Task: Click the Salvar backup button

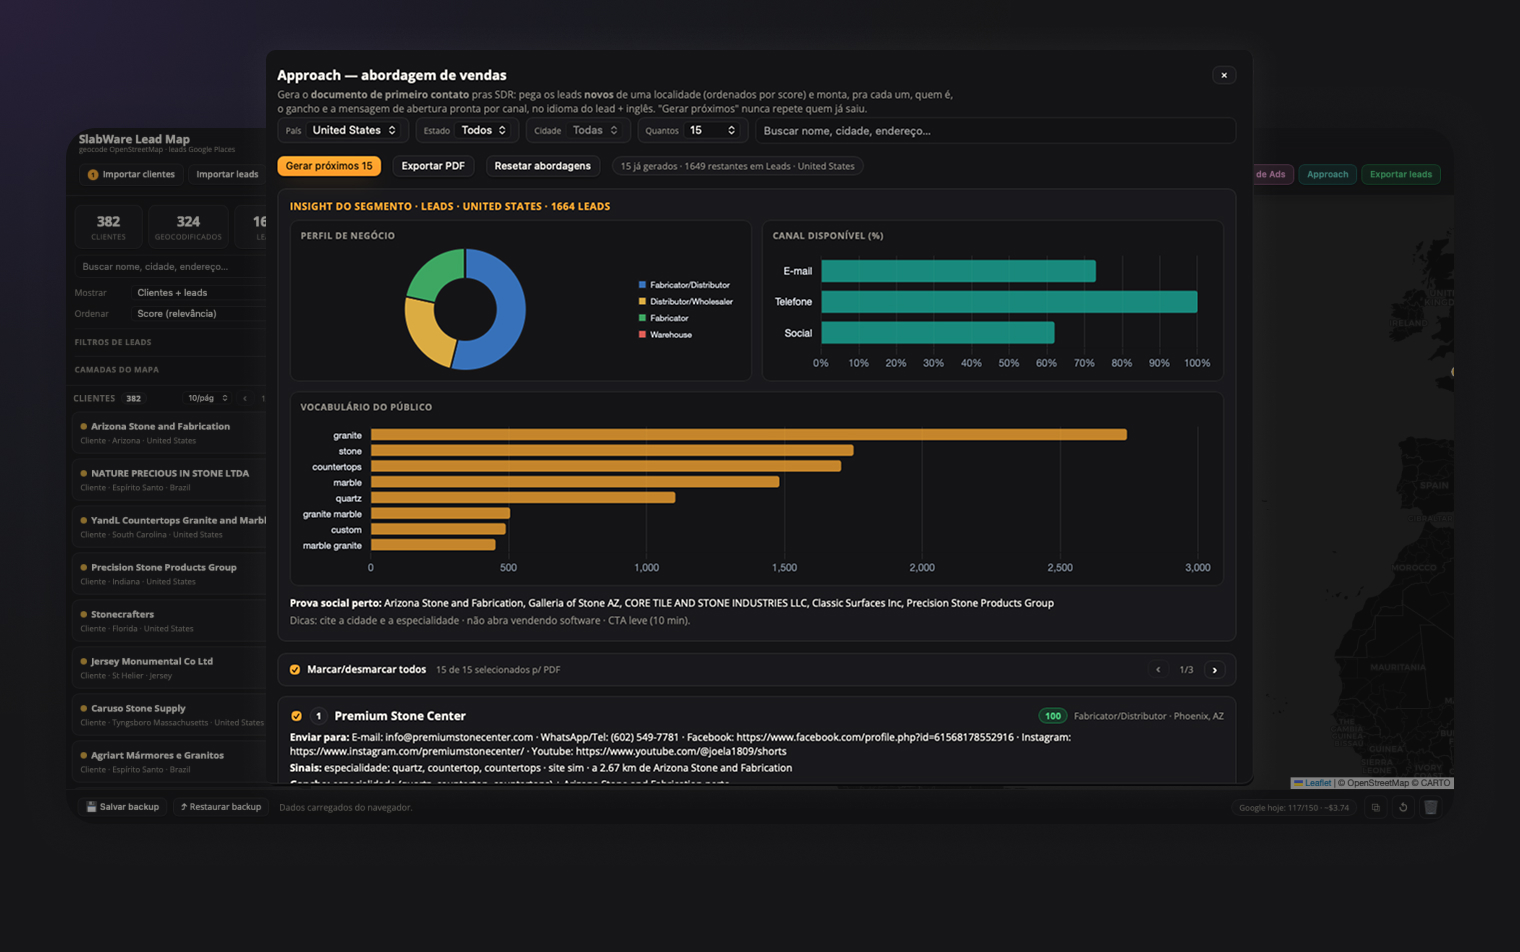Action: pos(123,807)
